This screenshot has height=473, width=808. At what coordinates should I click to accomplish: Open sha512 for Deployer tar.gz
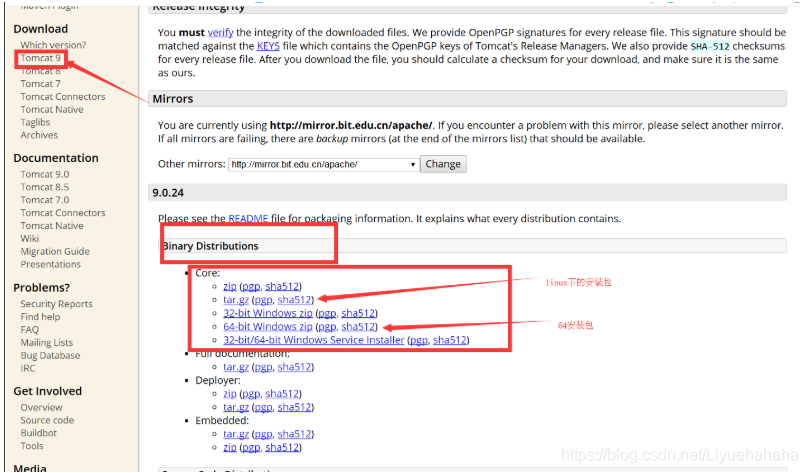tap(294, 407)
